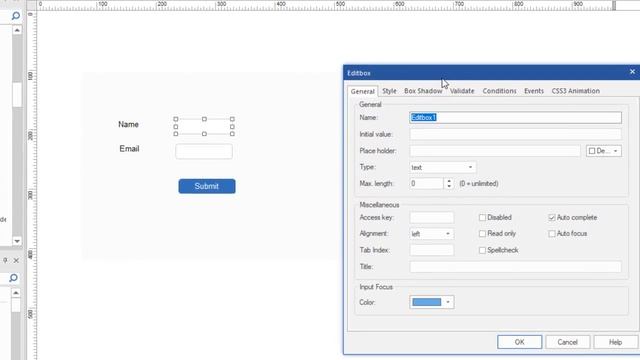
Task: Open the CSS3 Animation tab
Action: click(576, 91)
